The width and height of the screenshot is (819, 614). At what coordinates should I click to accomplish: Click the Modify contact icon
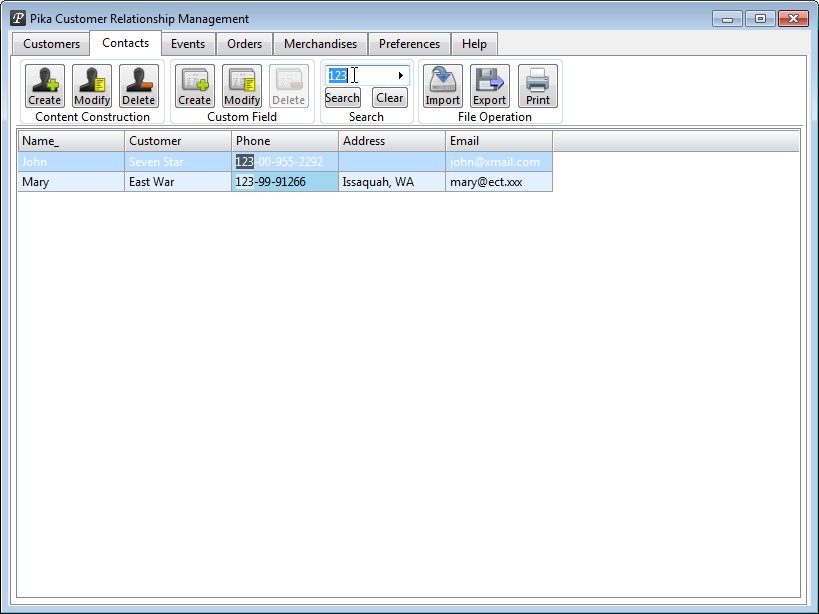92,86
